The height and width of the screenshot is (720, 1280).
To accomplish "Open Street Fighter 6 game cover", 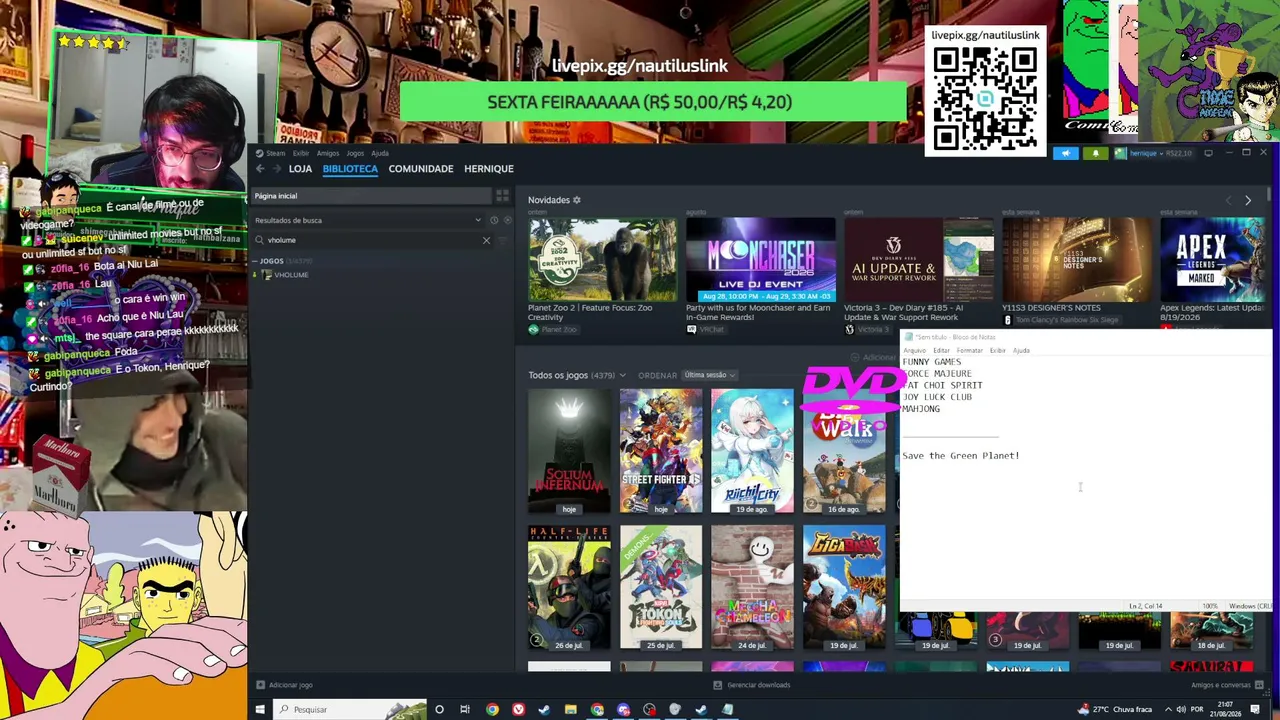I will click(x=661, y=451).
